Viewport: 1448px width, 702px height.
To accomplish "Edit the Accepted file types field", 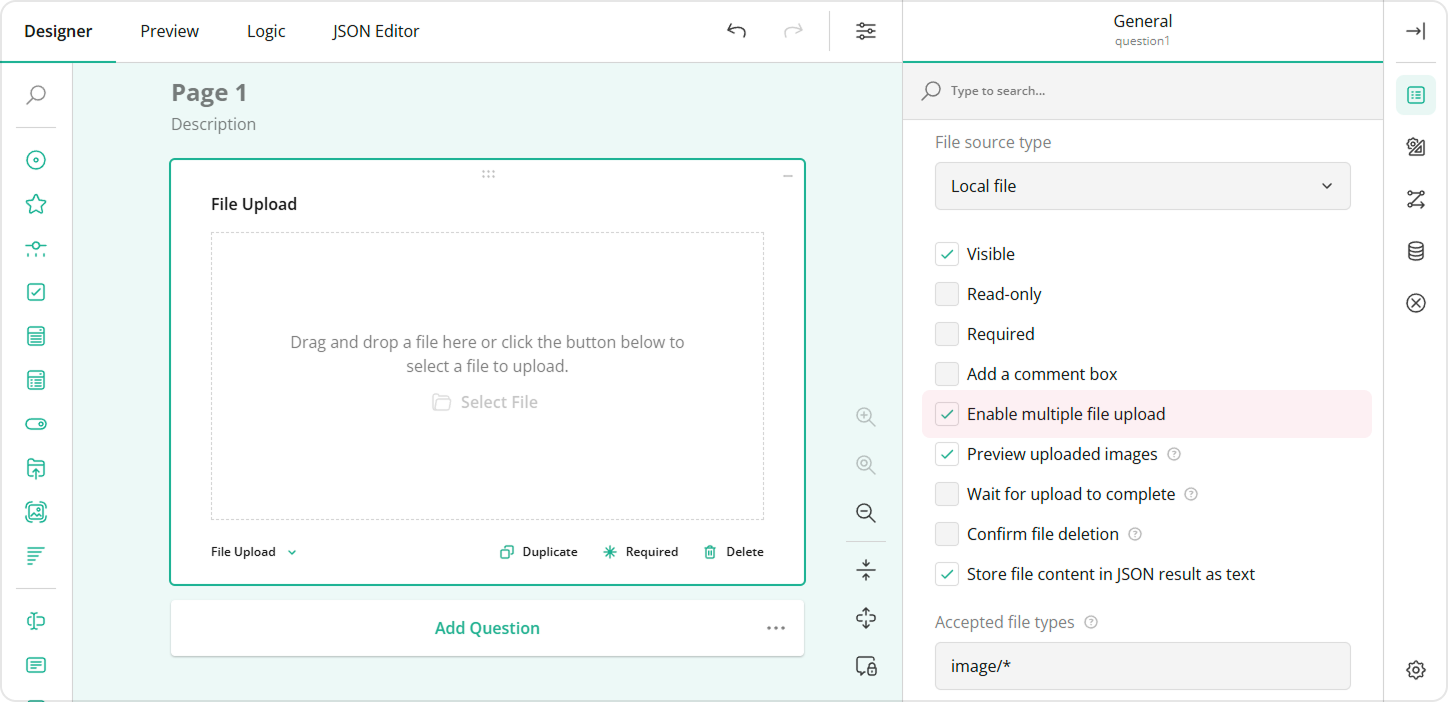I will (1142, 666).
